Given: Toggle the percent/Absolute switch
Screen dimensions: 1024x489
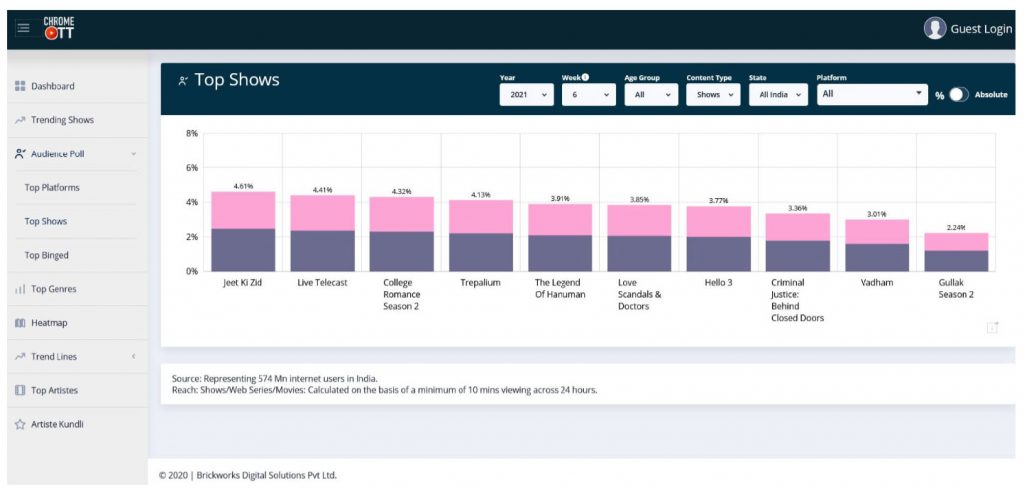Looking at the screenshot, I should tap(959, 95).
